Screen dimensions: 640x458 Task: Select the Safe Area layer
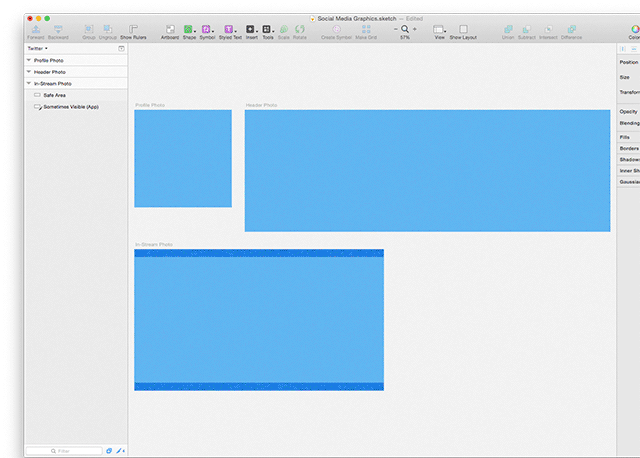click(76, 95)
